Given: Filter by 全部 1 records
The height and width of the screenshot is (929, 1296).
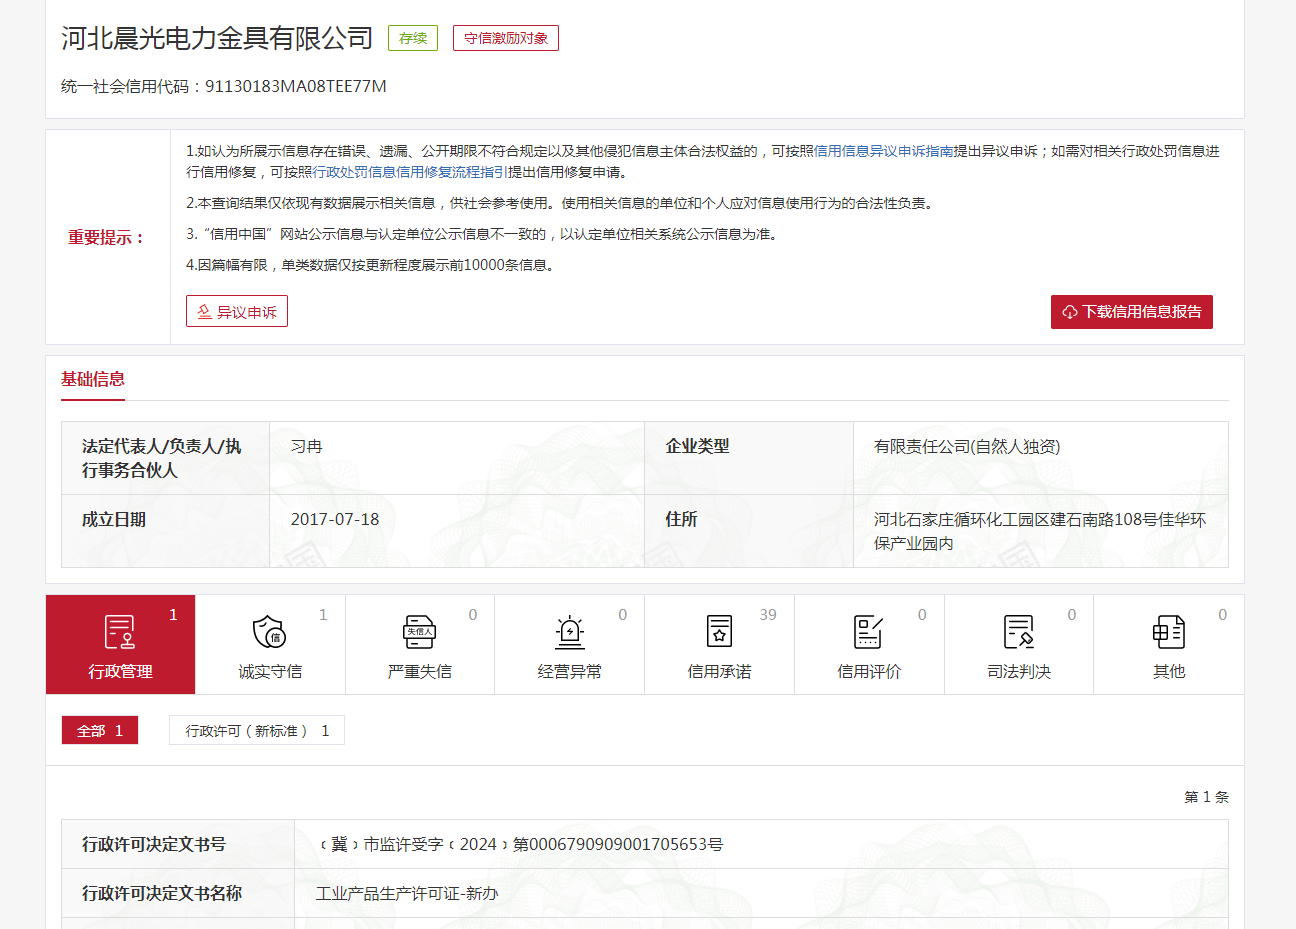Looking at the screenshot, I should point(100,731).
